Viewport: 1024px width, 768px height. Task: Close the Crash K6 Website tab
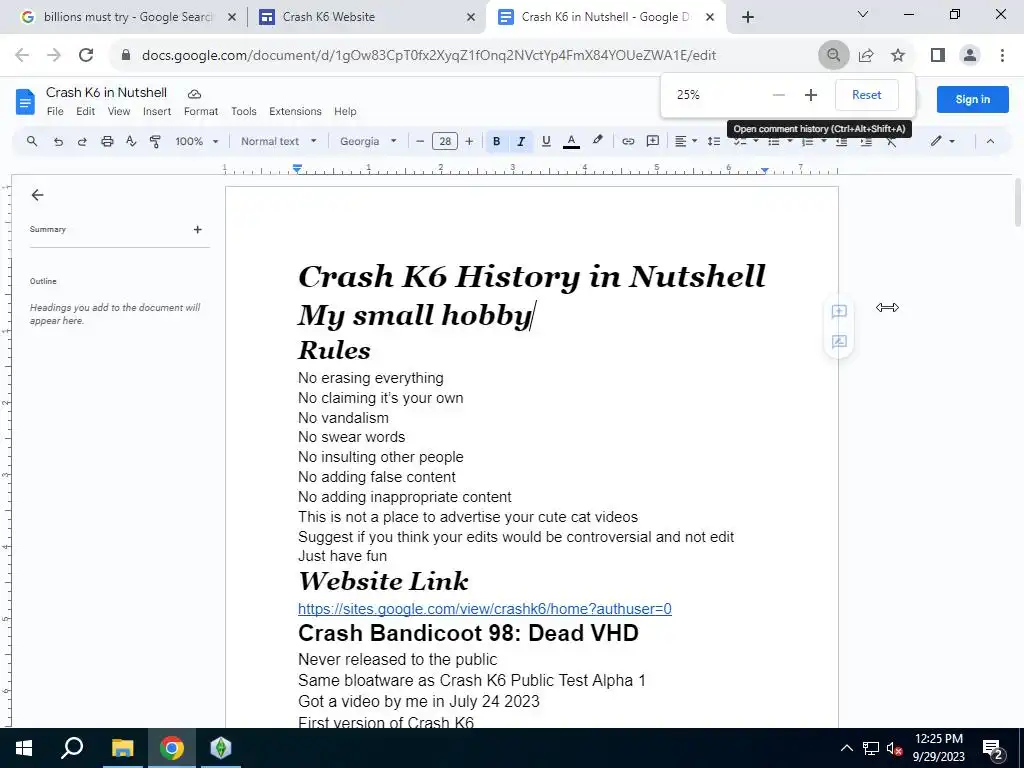tap(471, 18)
